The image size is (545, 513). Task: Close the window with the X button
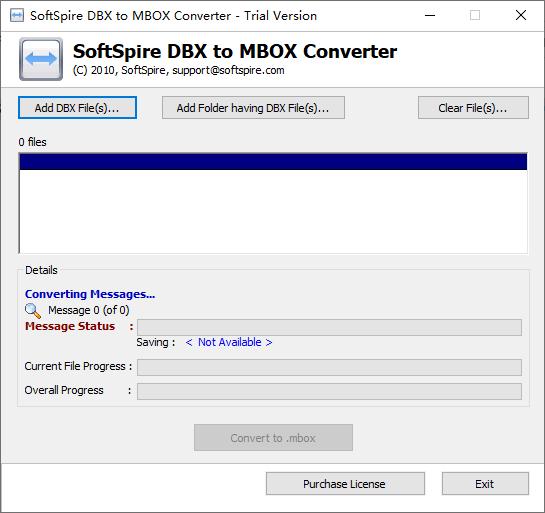(521, 15)
